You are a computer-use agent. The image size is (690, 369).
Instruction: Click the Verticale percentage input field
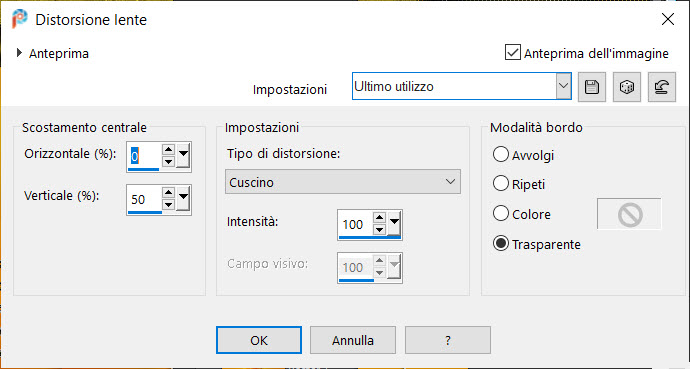(144, 199)
